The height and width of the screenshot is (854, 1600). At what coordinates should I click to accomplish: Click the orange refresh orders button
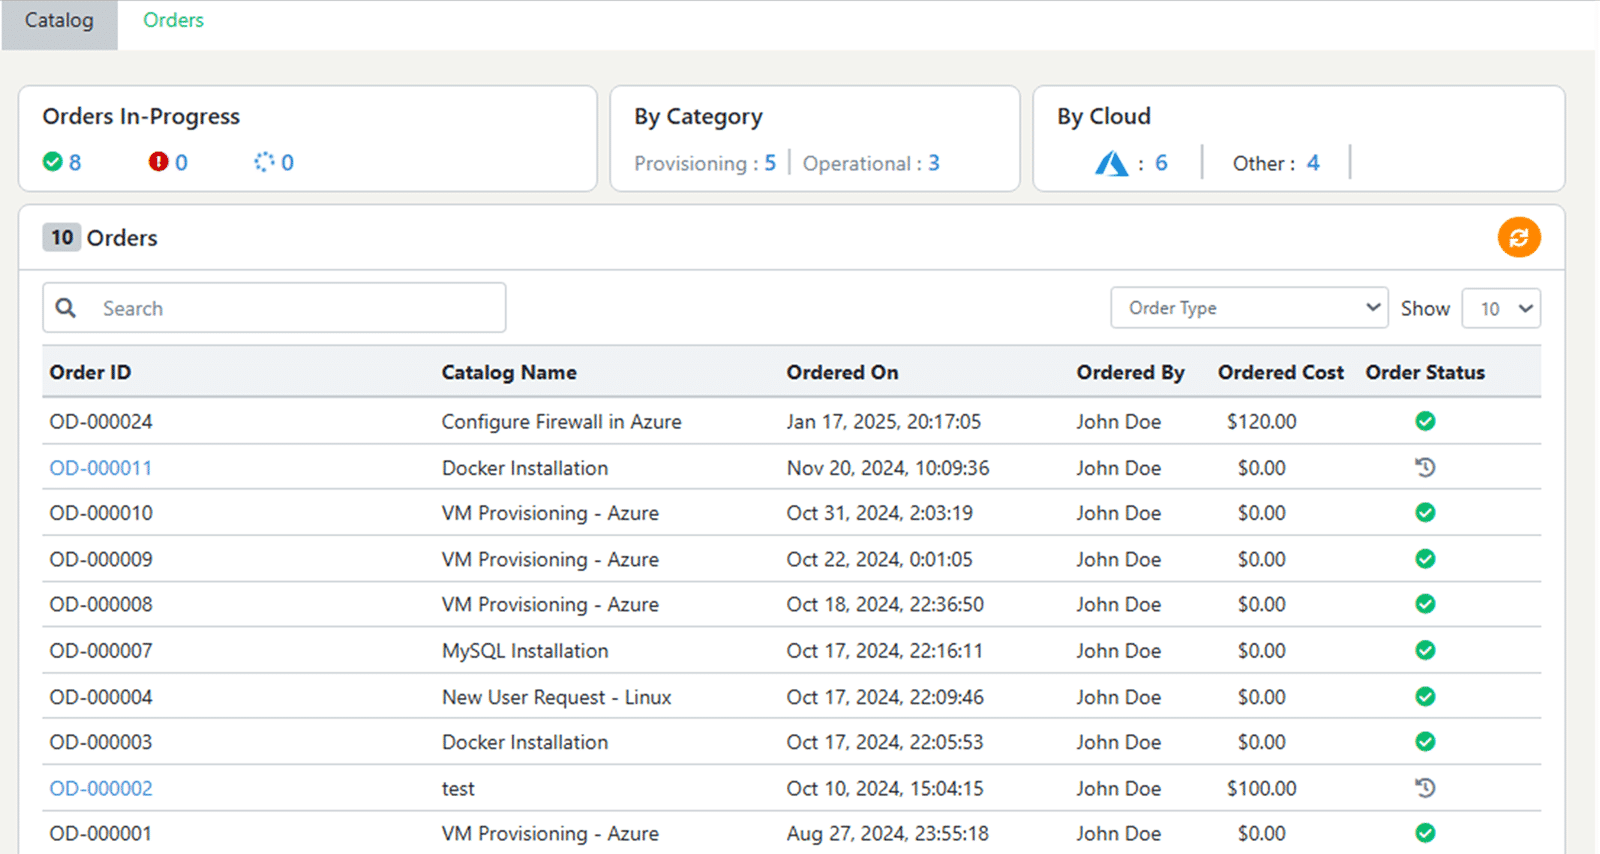point(1518,237)
